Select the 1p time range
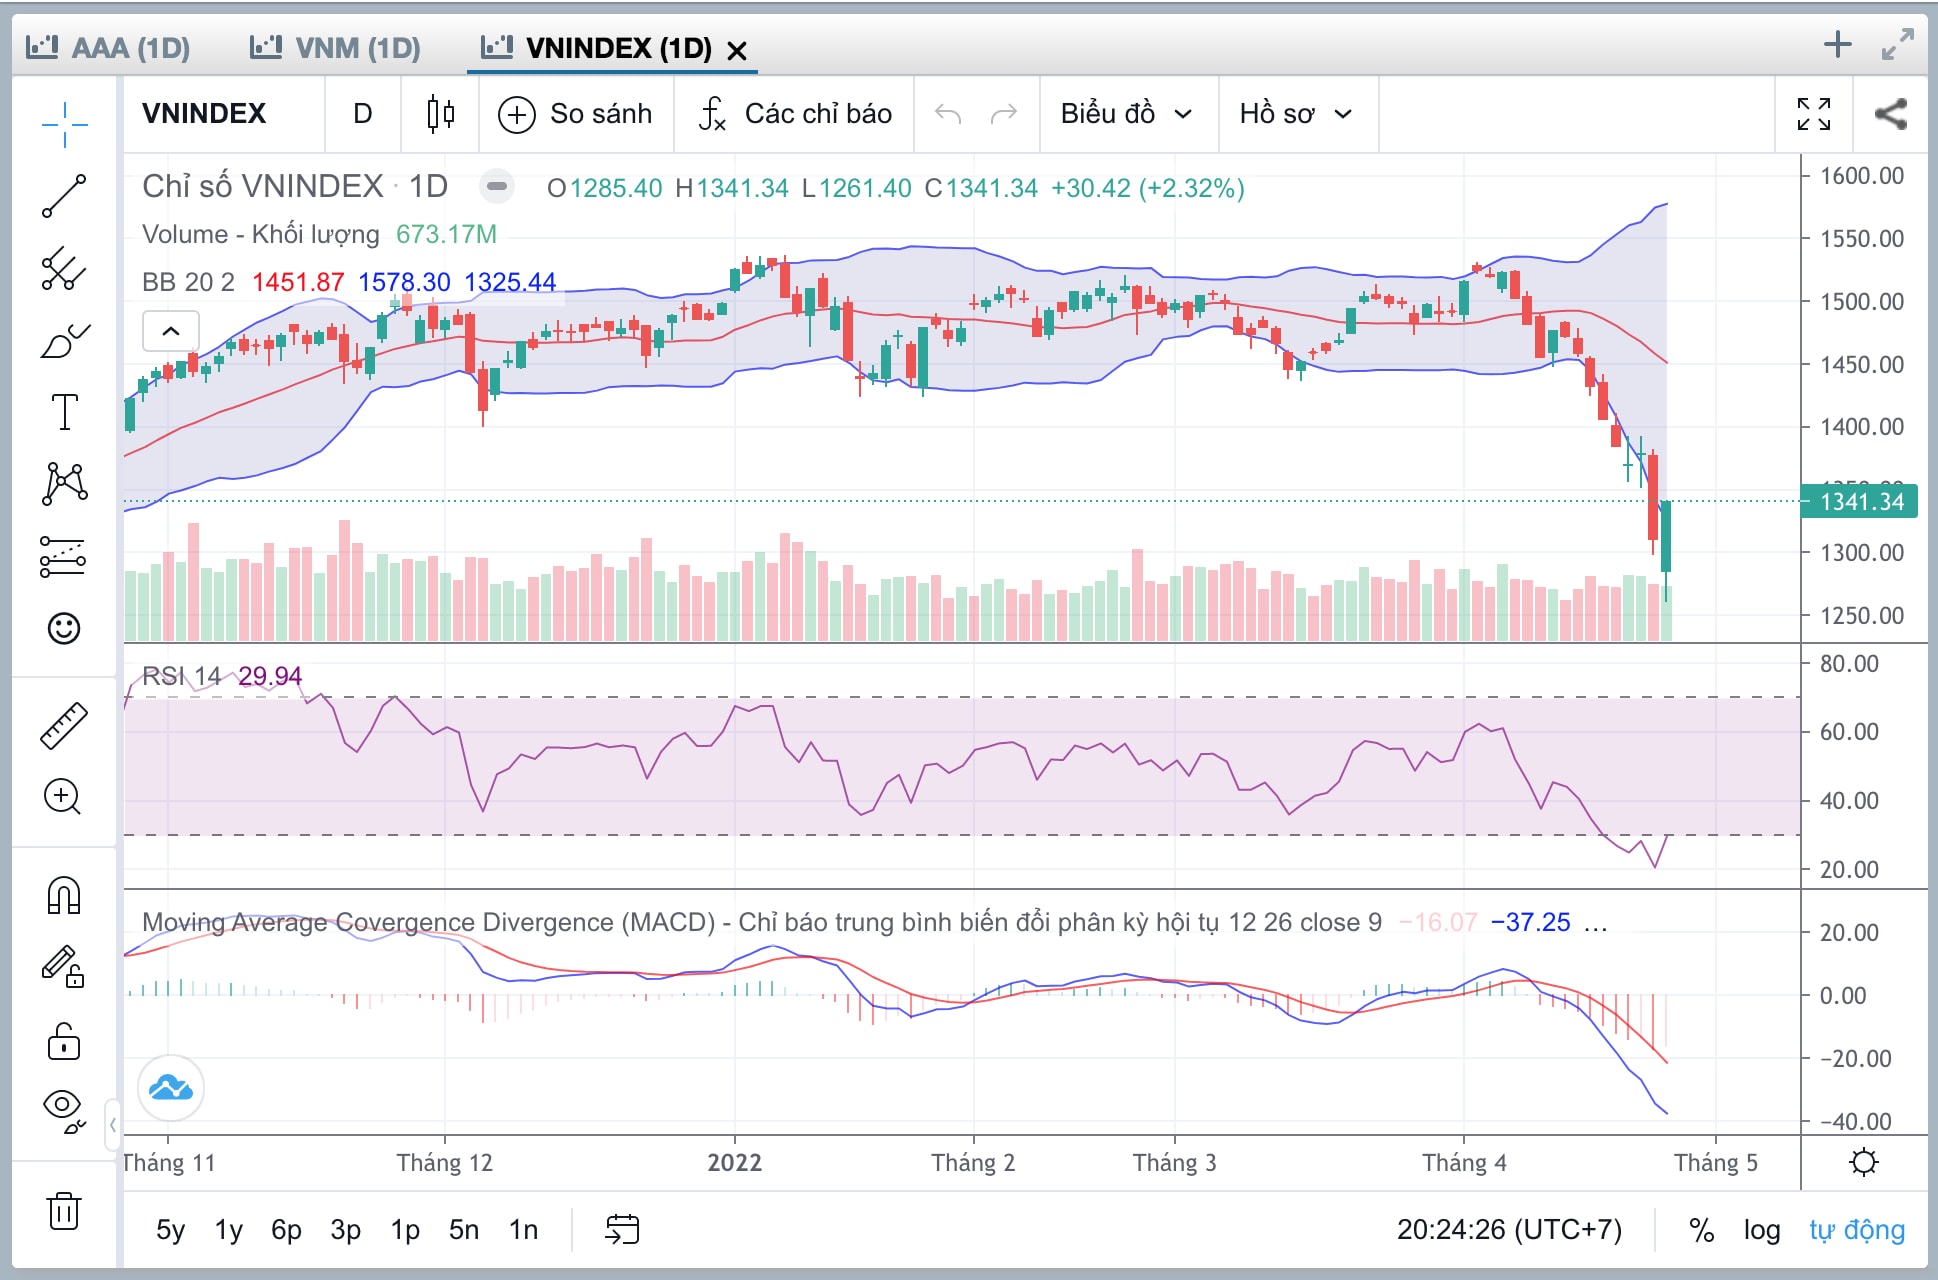1938x1280 pixels. (x=405, y=1229)
